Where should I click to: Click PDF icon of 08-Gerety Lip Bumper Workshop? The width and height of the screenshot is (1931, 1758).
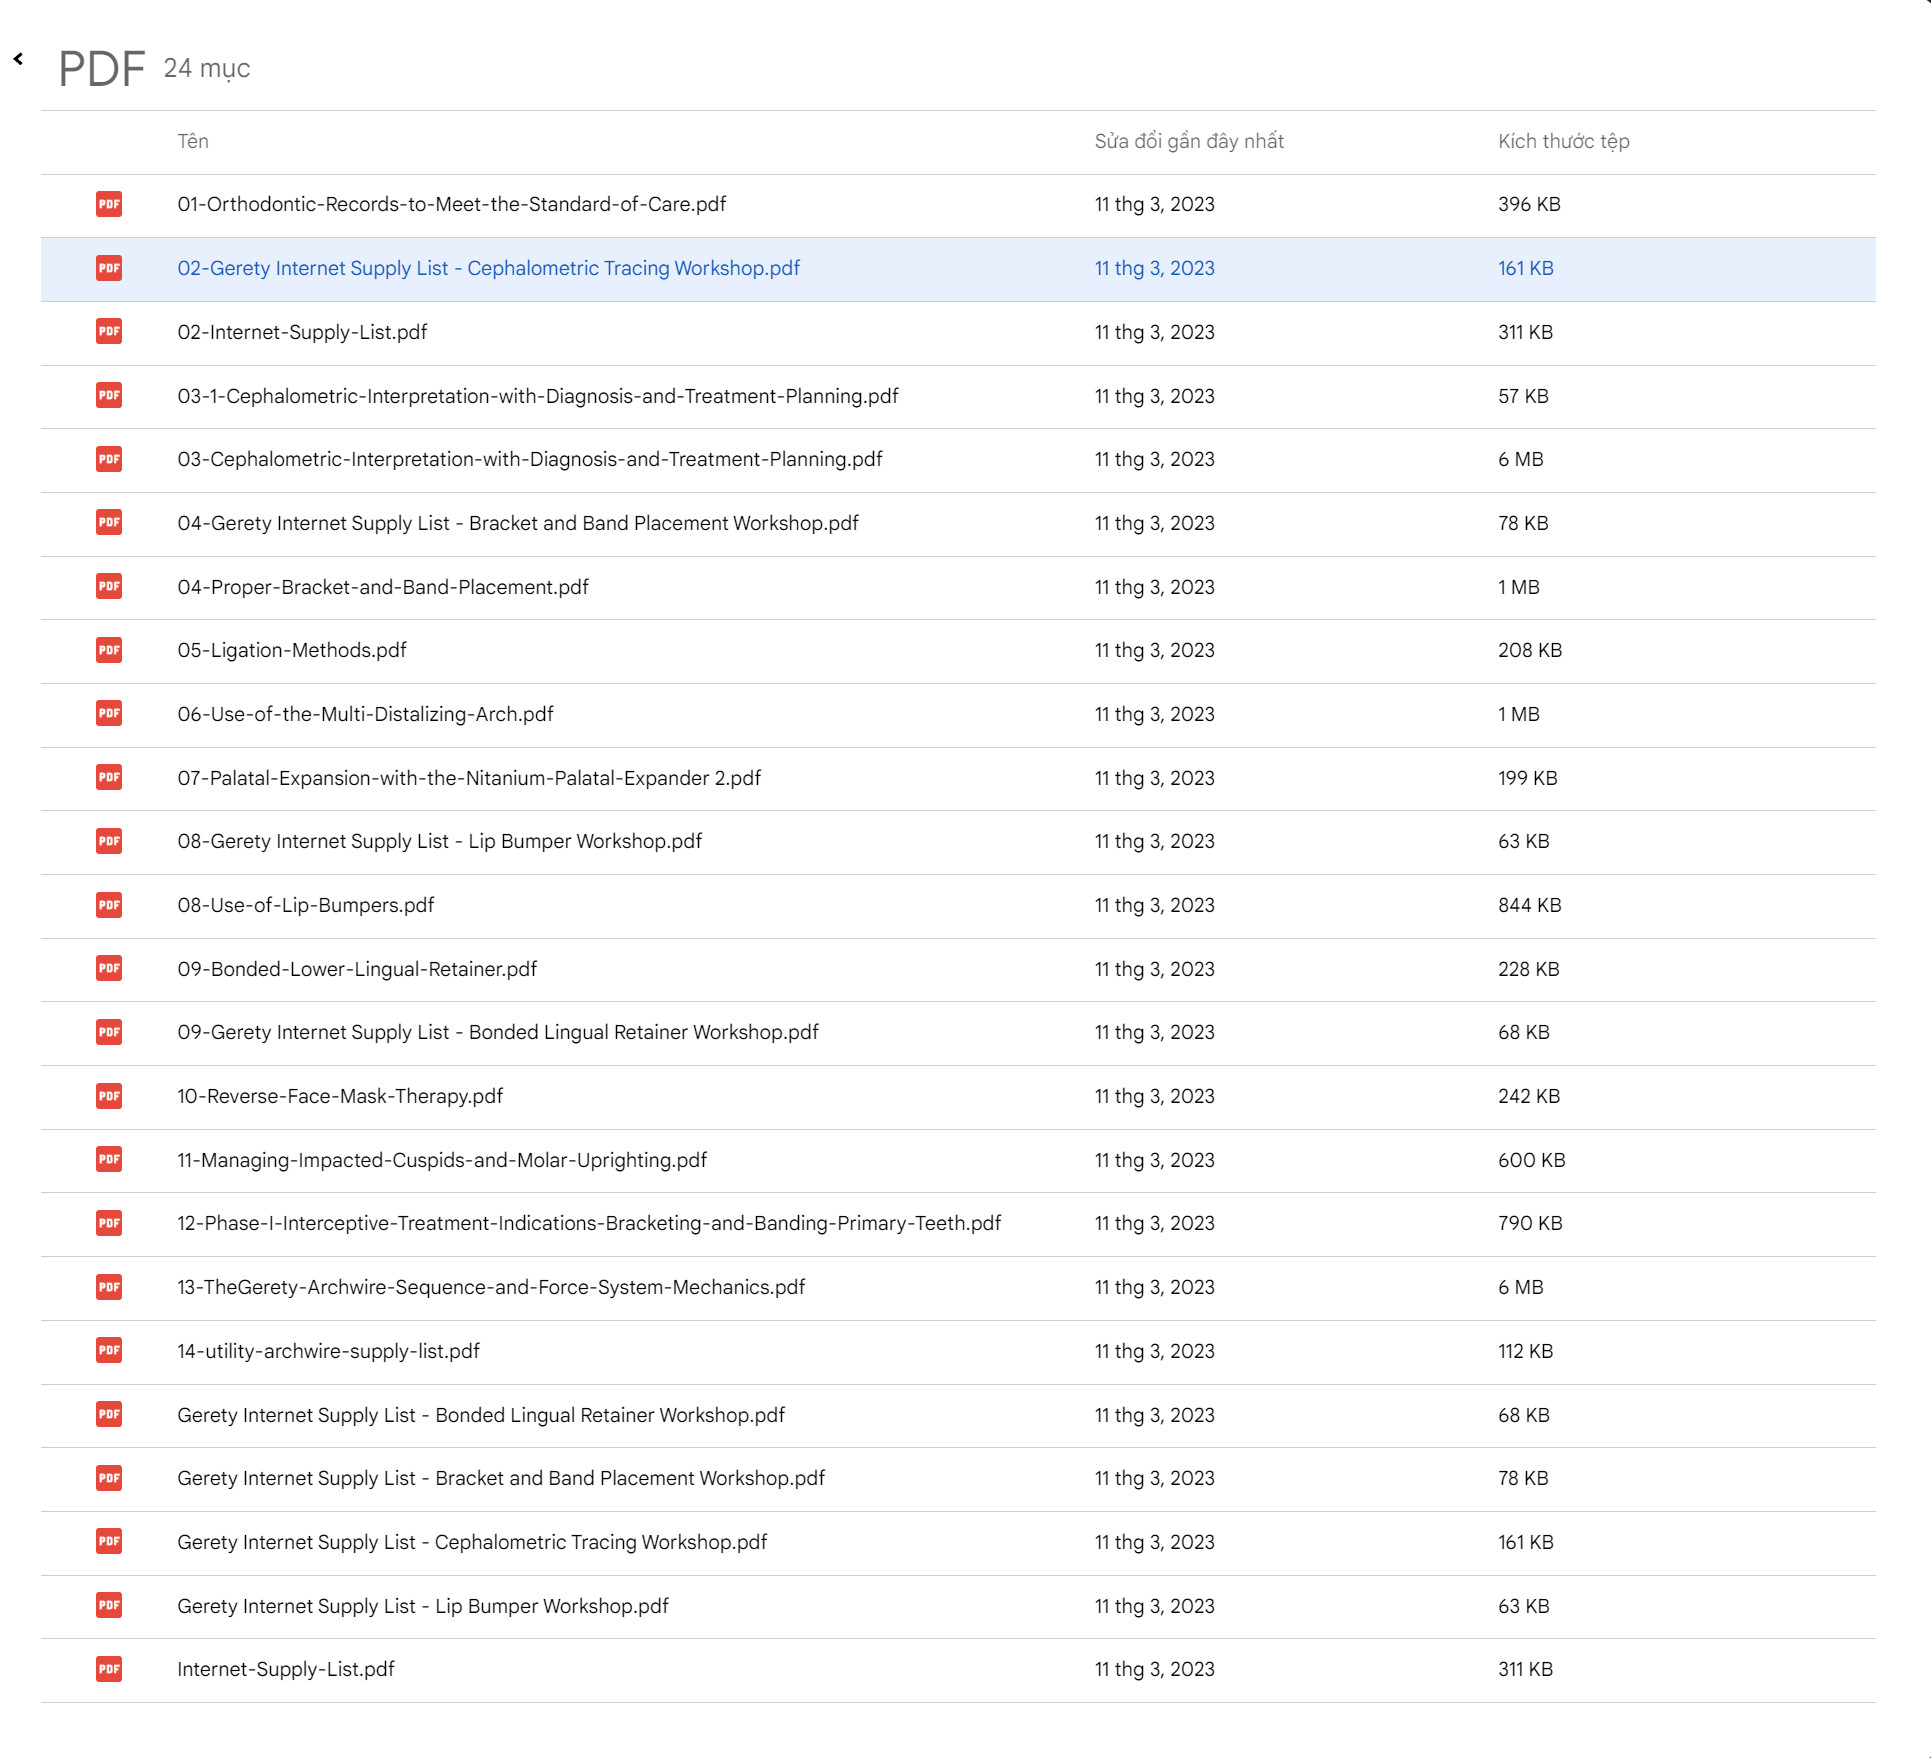(x=109, y=841)
